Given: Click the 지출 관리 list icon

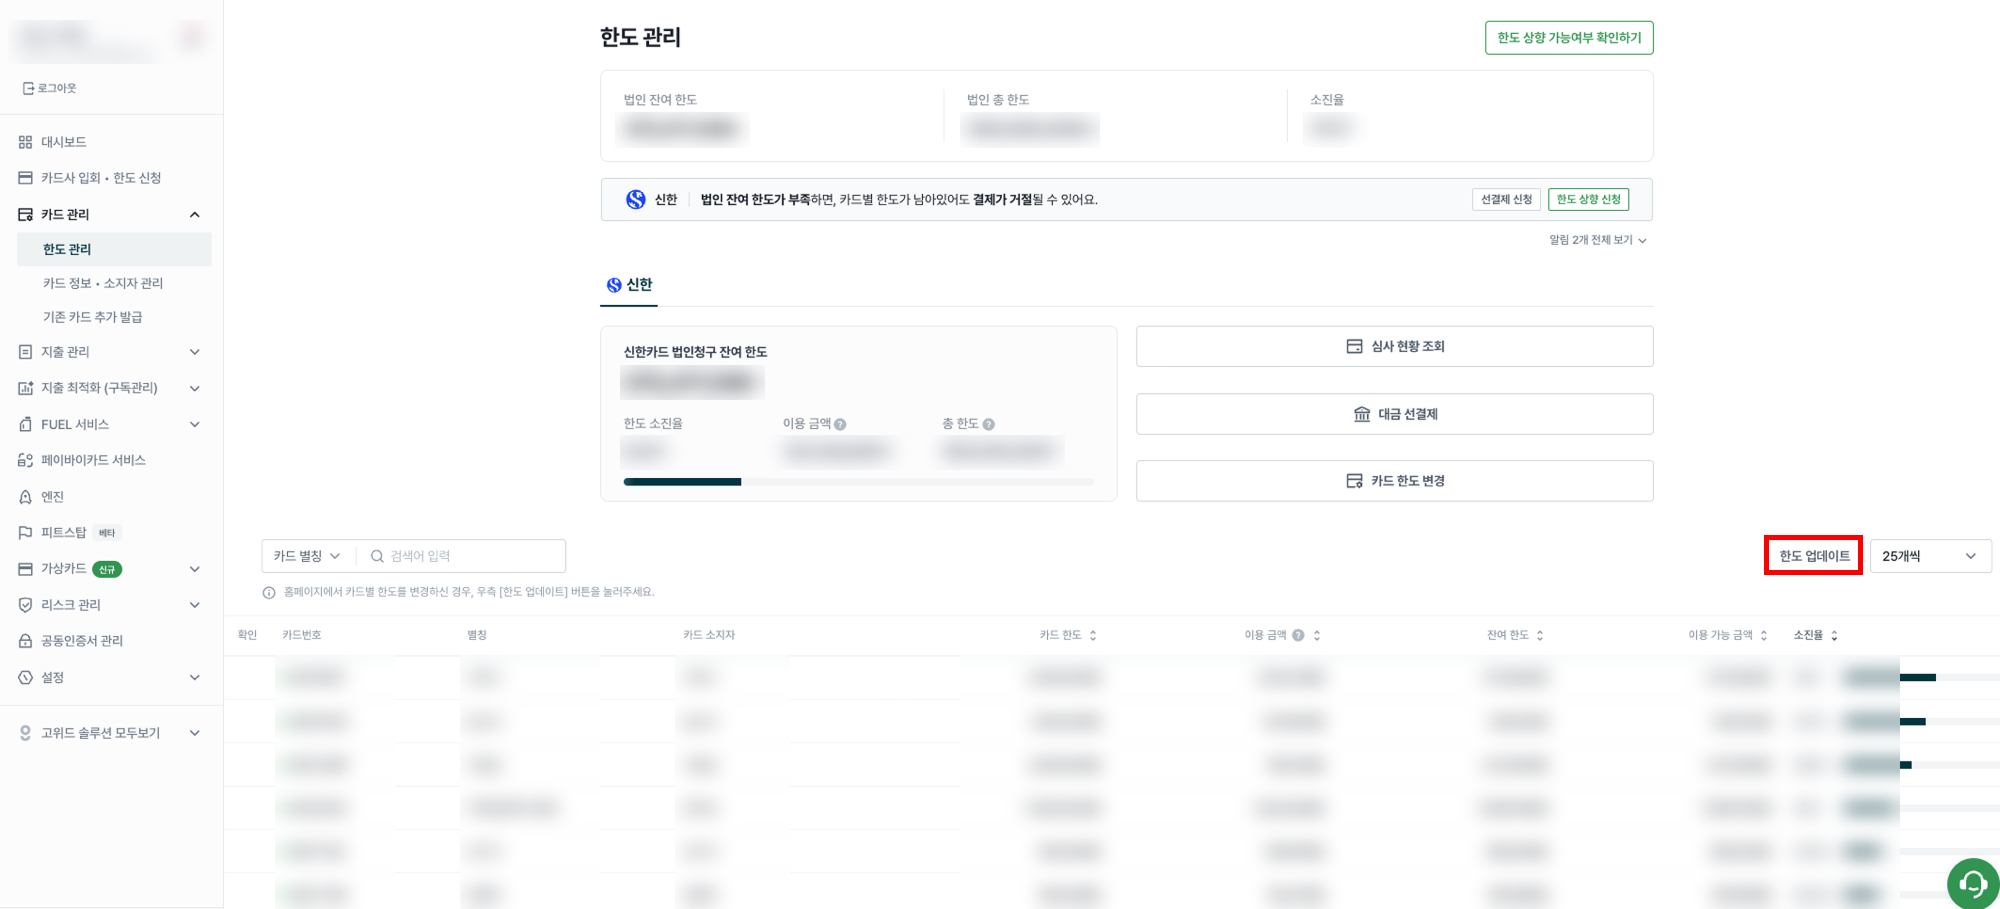Looking at the screenshot, I should 26,352.
